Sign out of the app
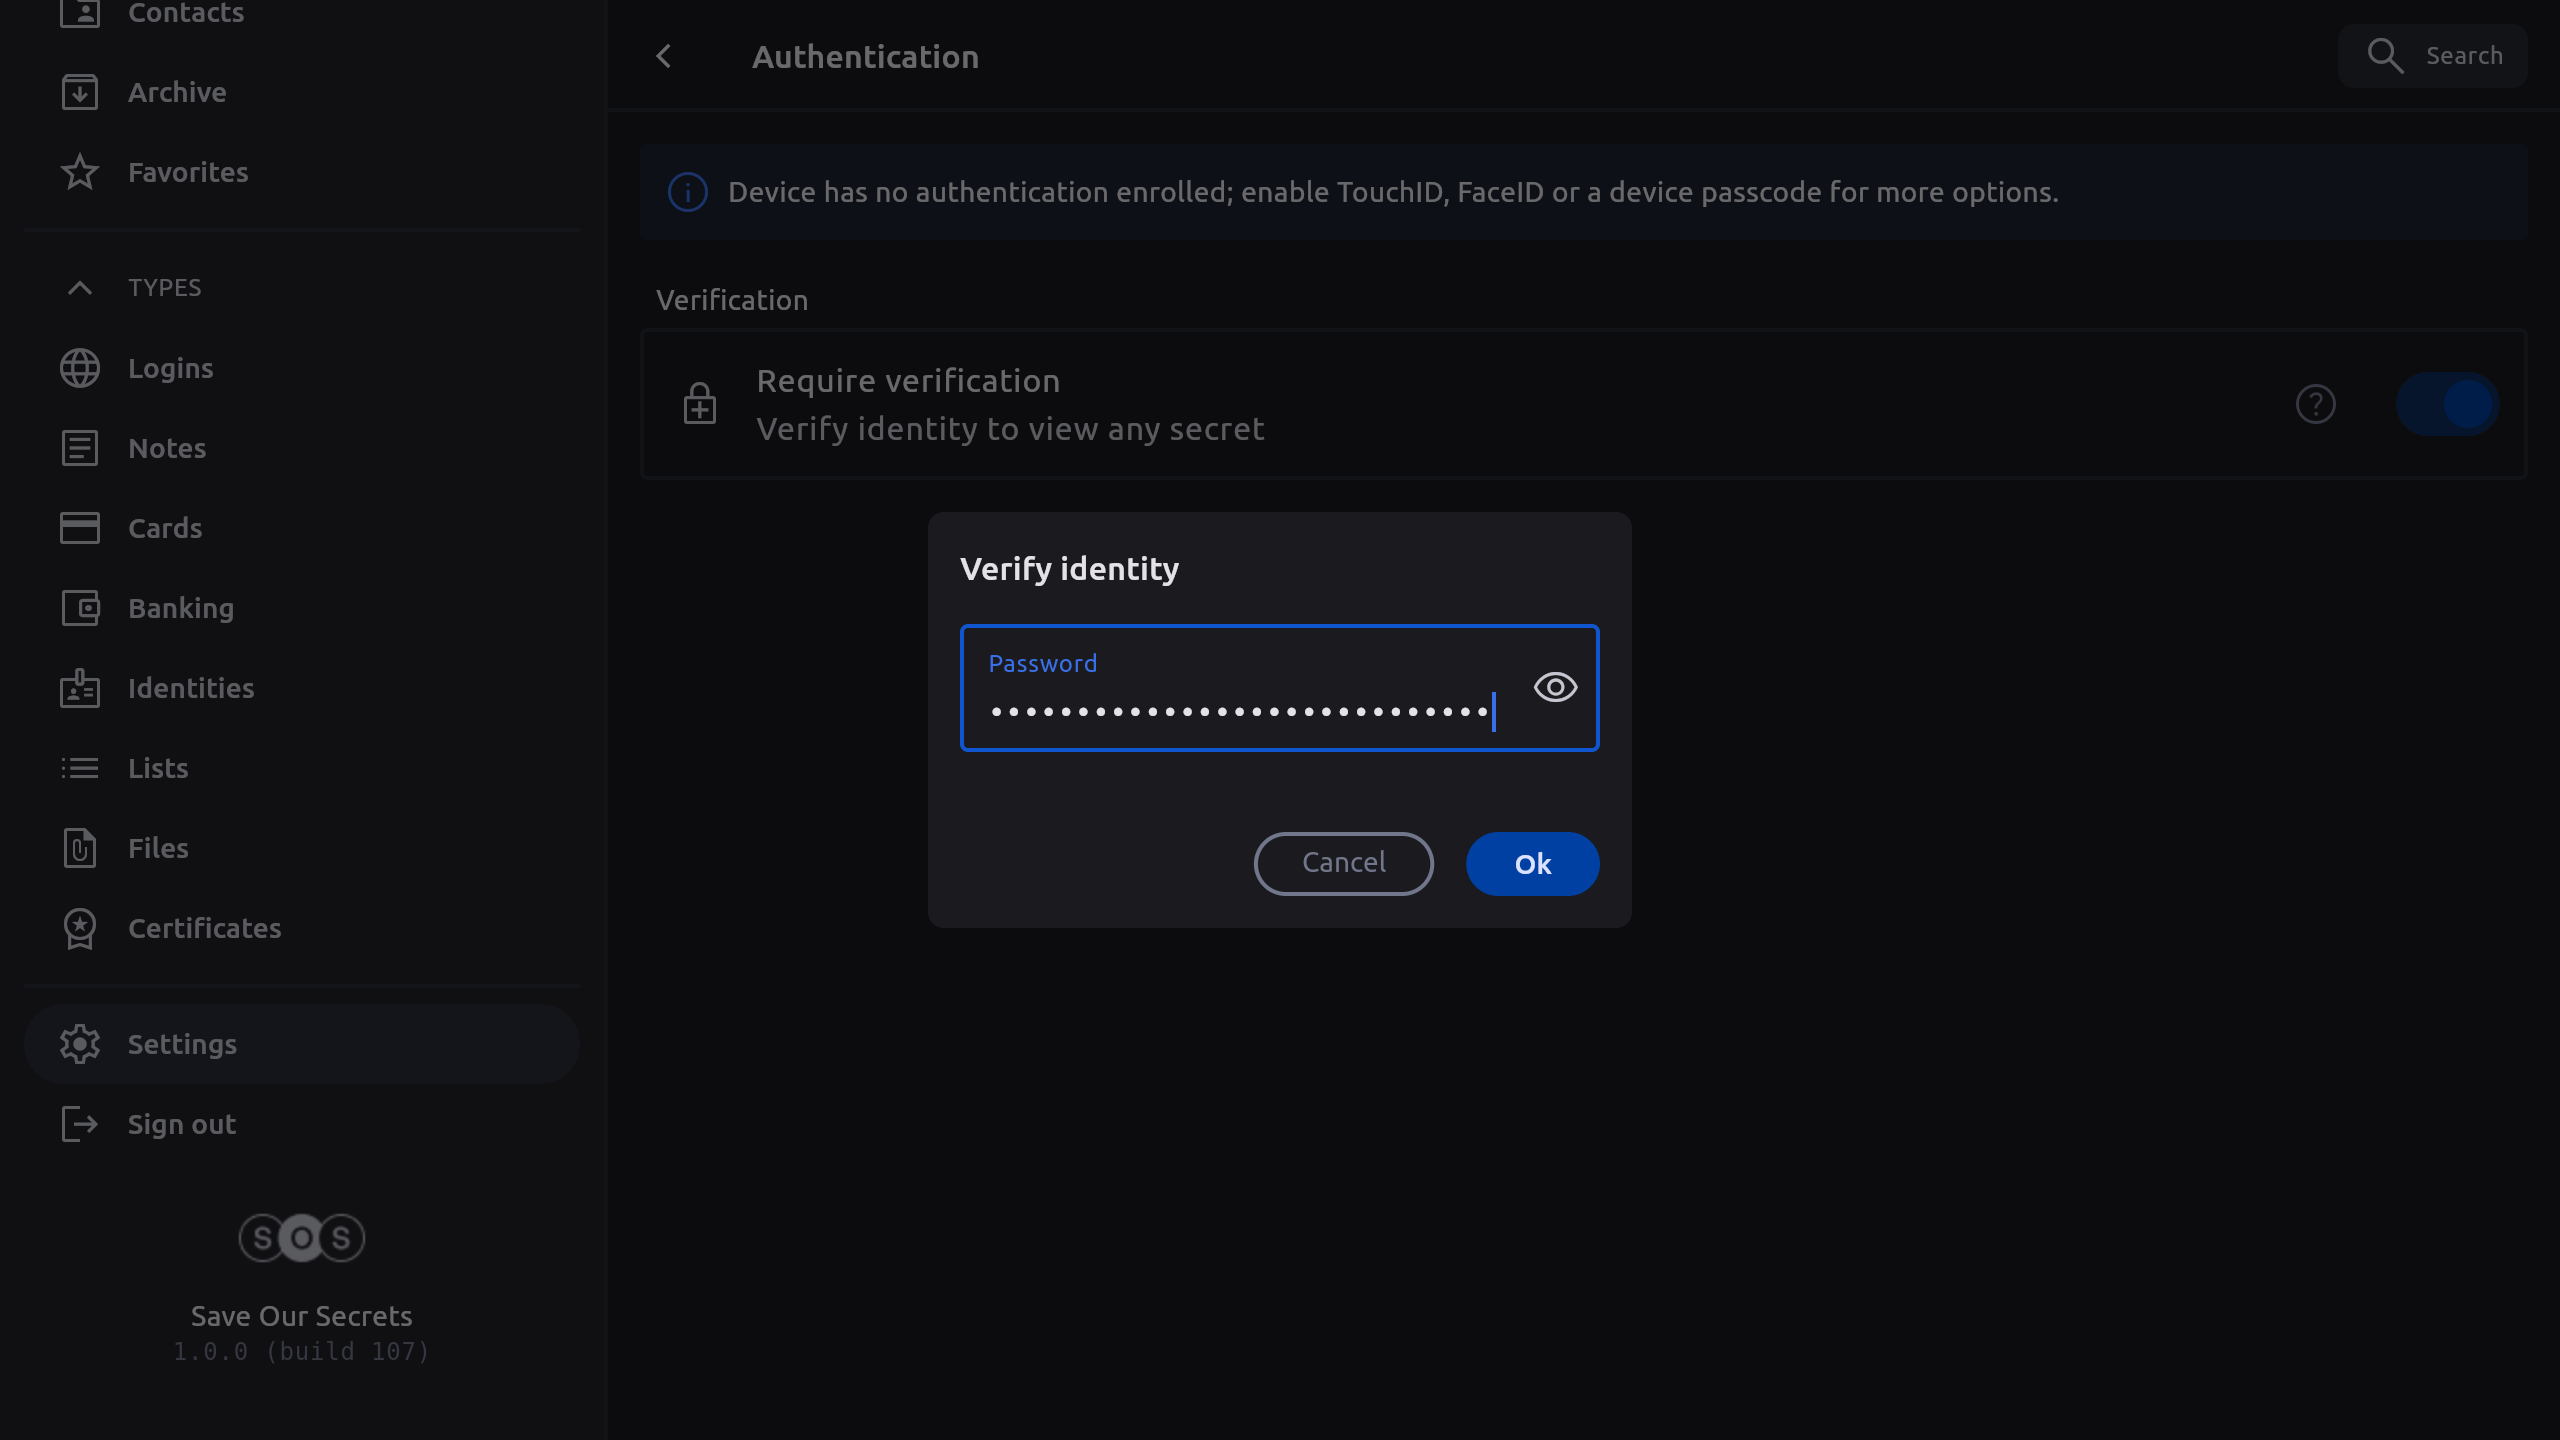The width and height of the screenshot is (2560, 1440). [181, 1124]
